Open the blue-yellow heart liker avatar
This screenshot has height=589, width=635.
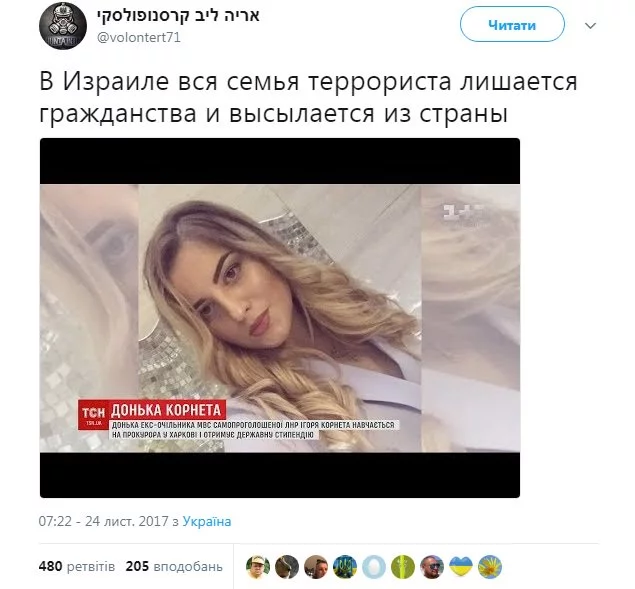point(461,566)
